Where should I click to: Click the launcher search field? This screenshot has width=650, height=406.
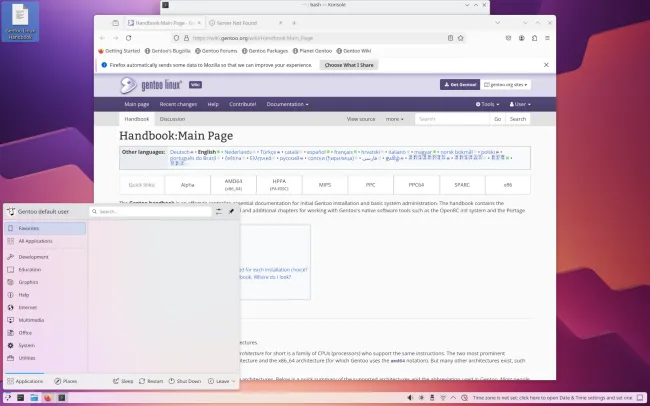pos(150,212)
